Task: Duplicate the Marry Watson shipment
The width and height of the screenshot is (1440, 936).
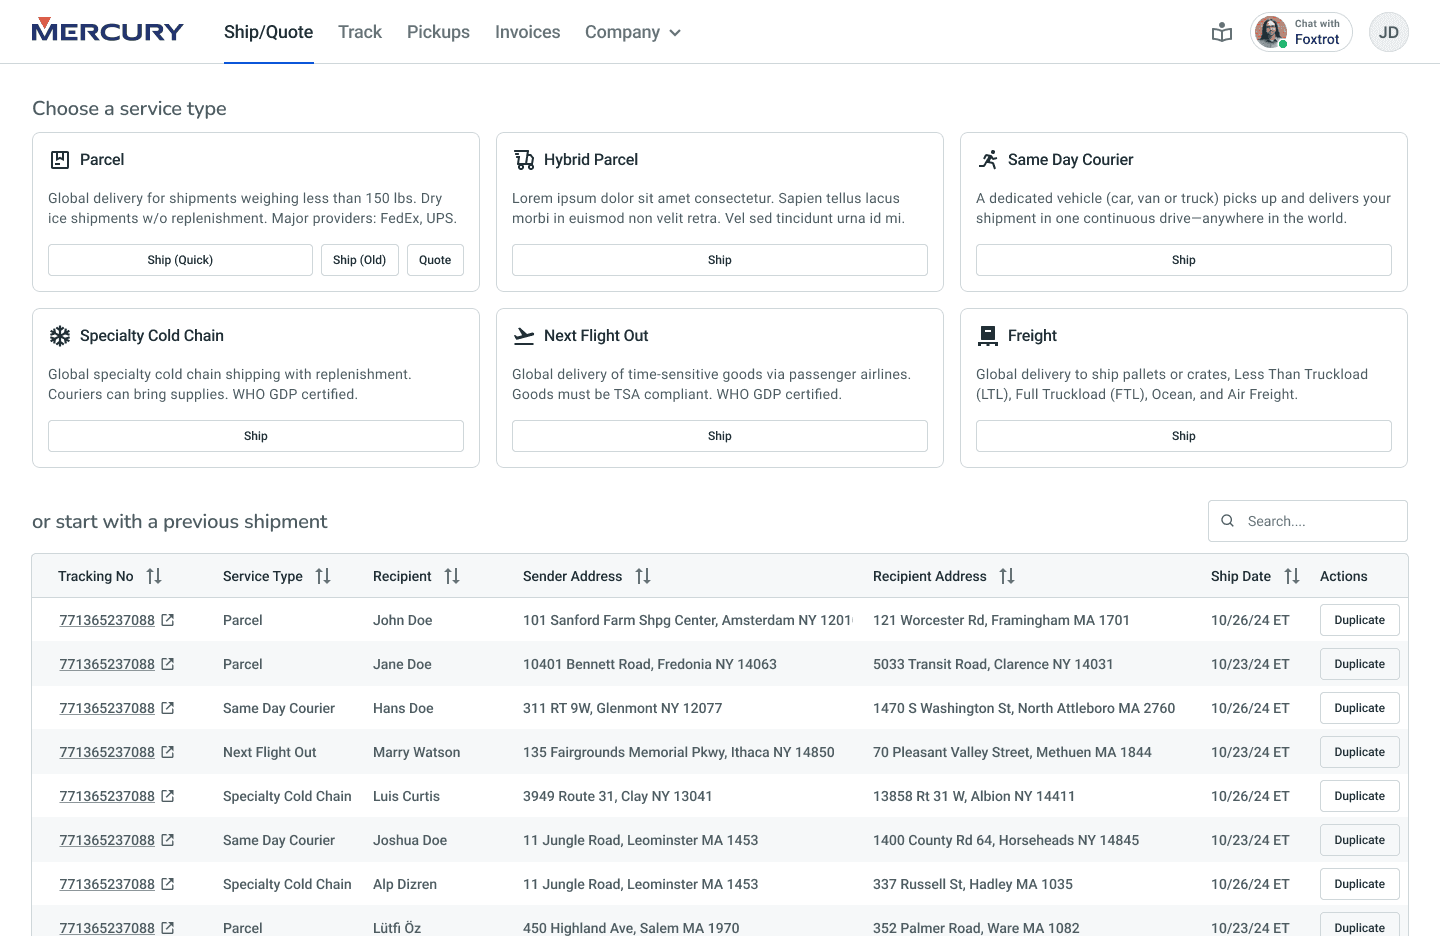Action: pos(1360,752)
